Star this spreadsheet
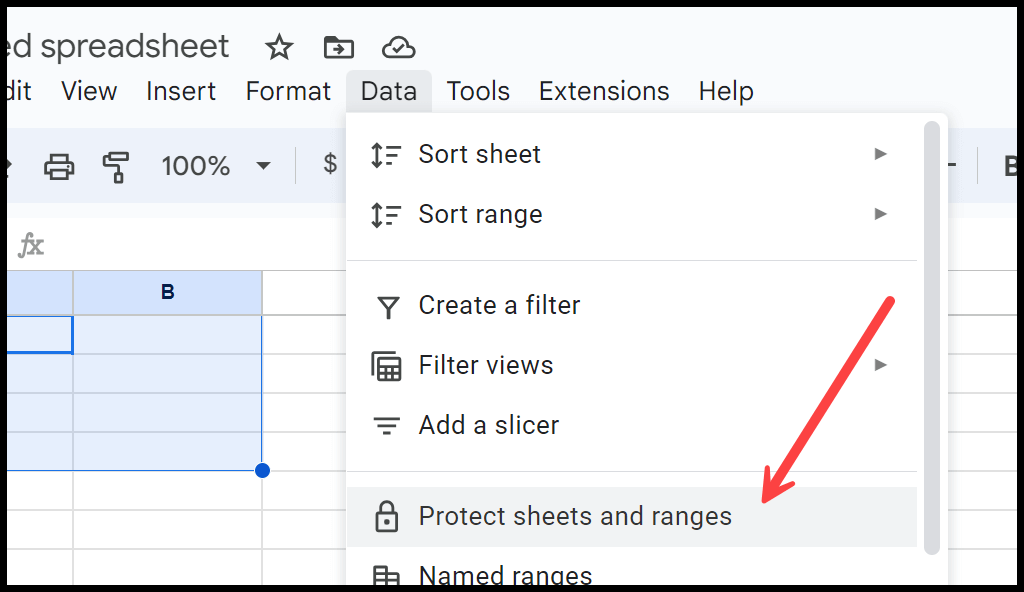Screen dimensions: 1024x592 pyautogui.click(x=279, y=48)
